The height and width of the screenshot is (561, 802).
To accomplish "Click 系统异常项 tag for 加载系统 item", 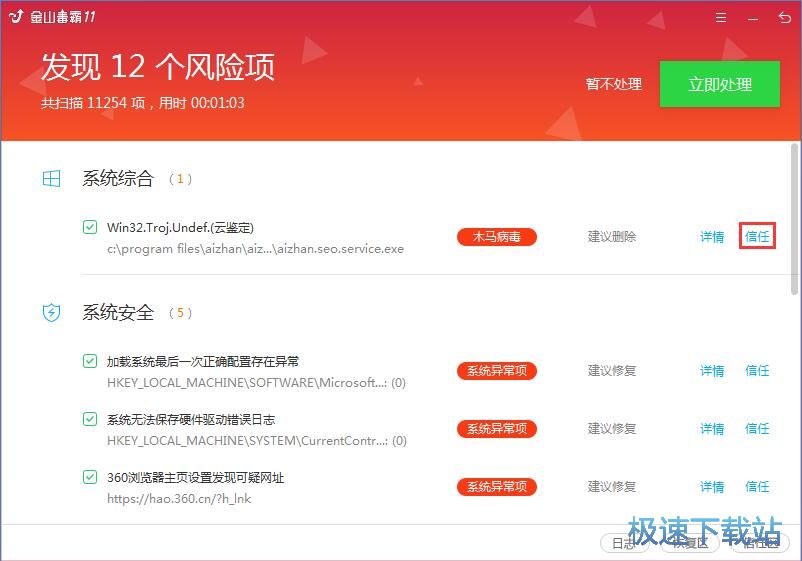I will click(x=497, y=371).
